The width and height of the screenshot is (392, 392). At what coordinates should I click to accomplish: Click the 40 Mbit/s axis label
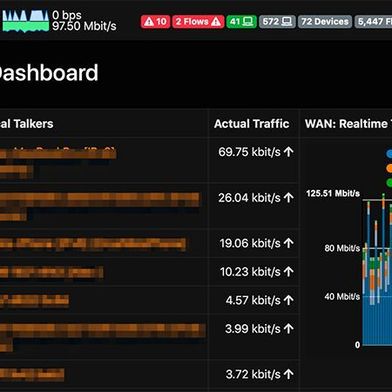(342, 297)
